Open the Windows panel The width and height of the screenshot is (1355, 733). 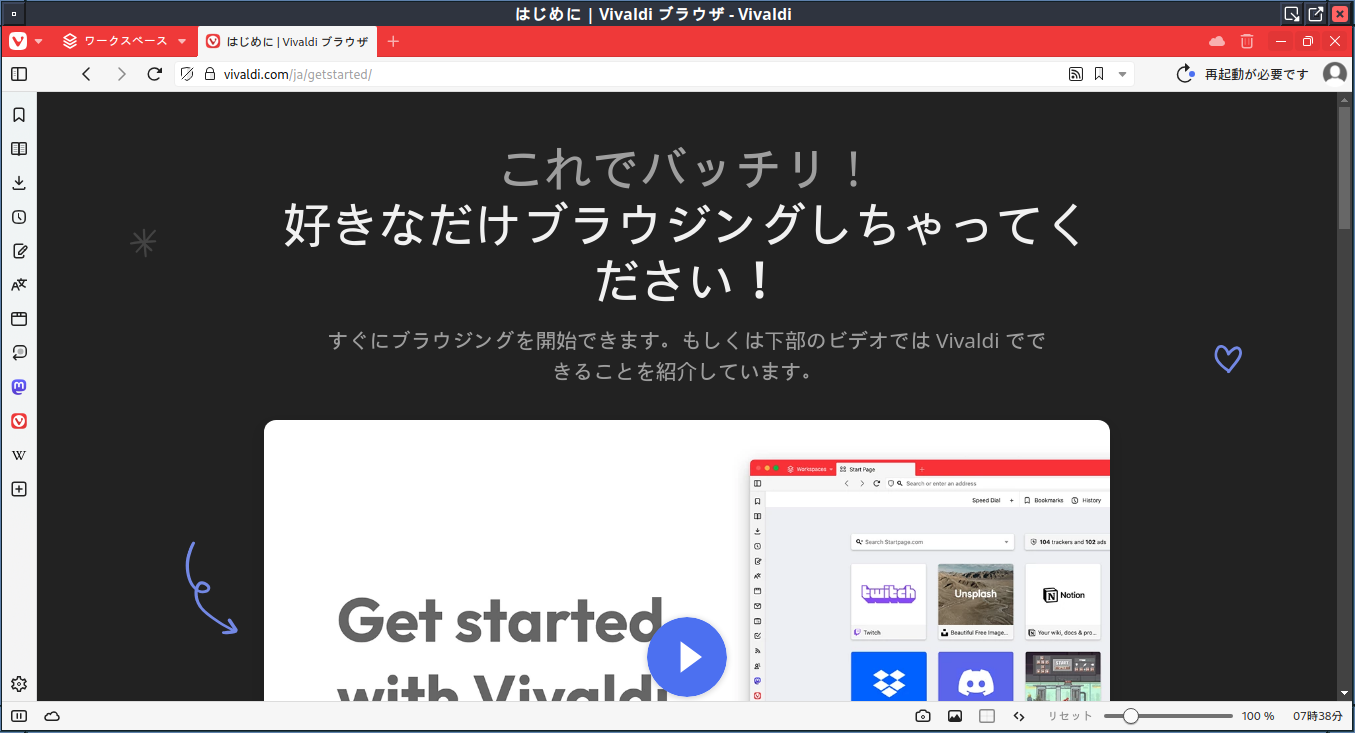click(19, 319)
